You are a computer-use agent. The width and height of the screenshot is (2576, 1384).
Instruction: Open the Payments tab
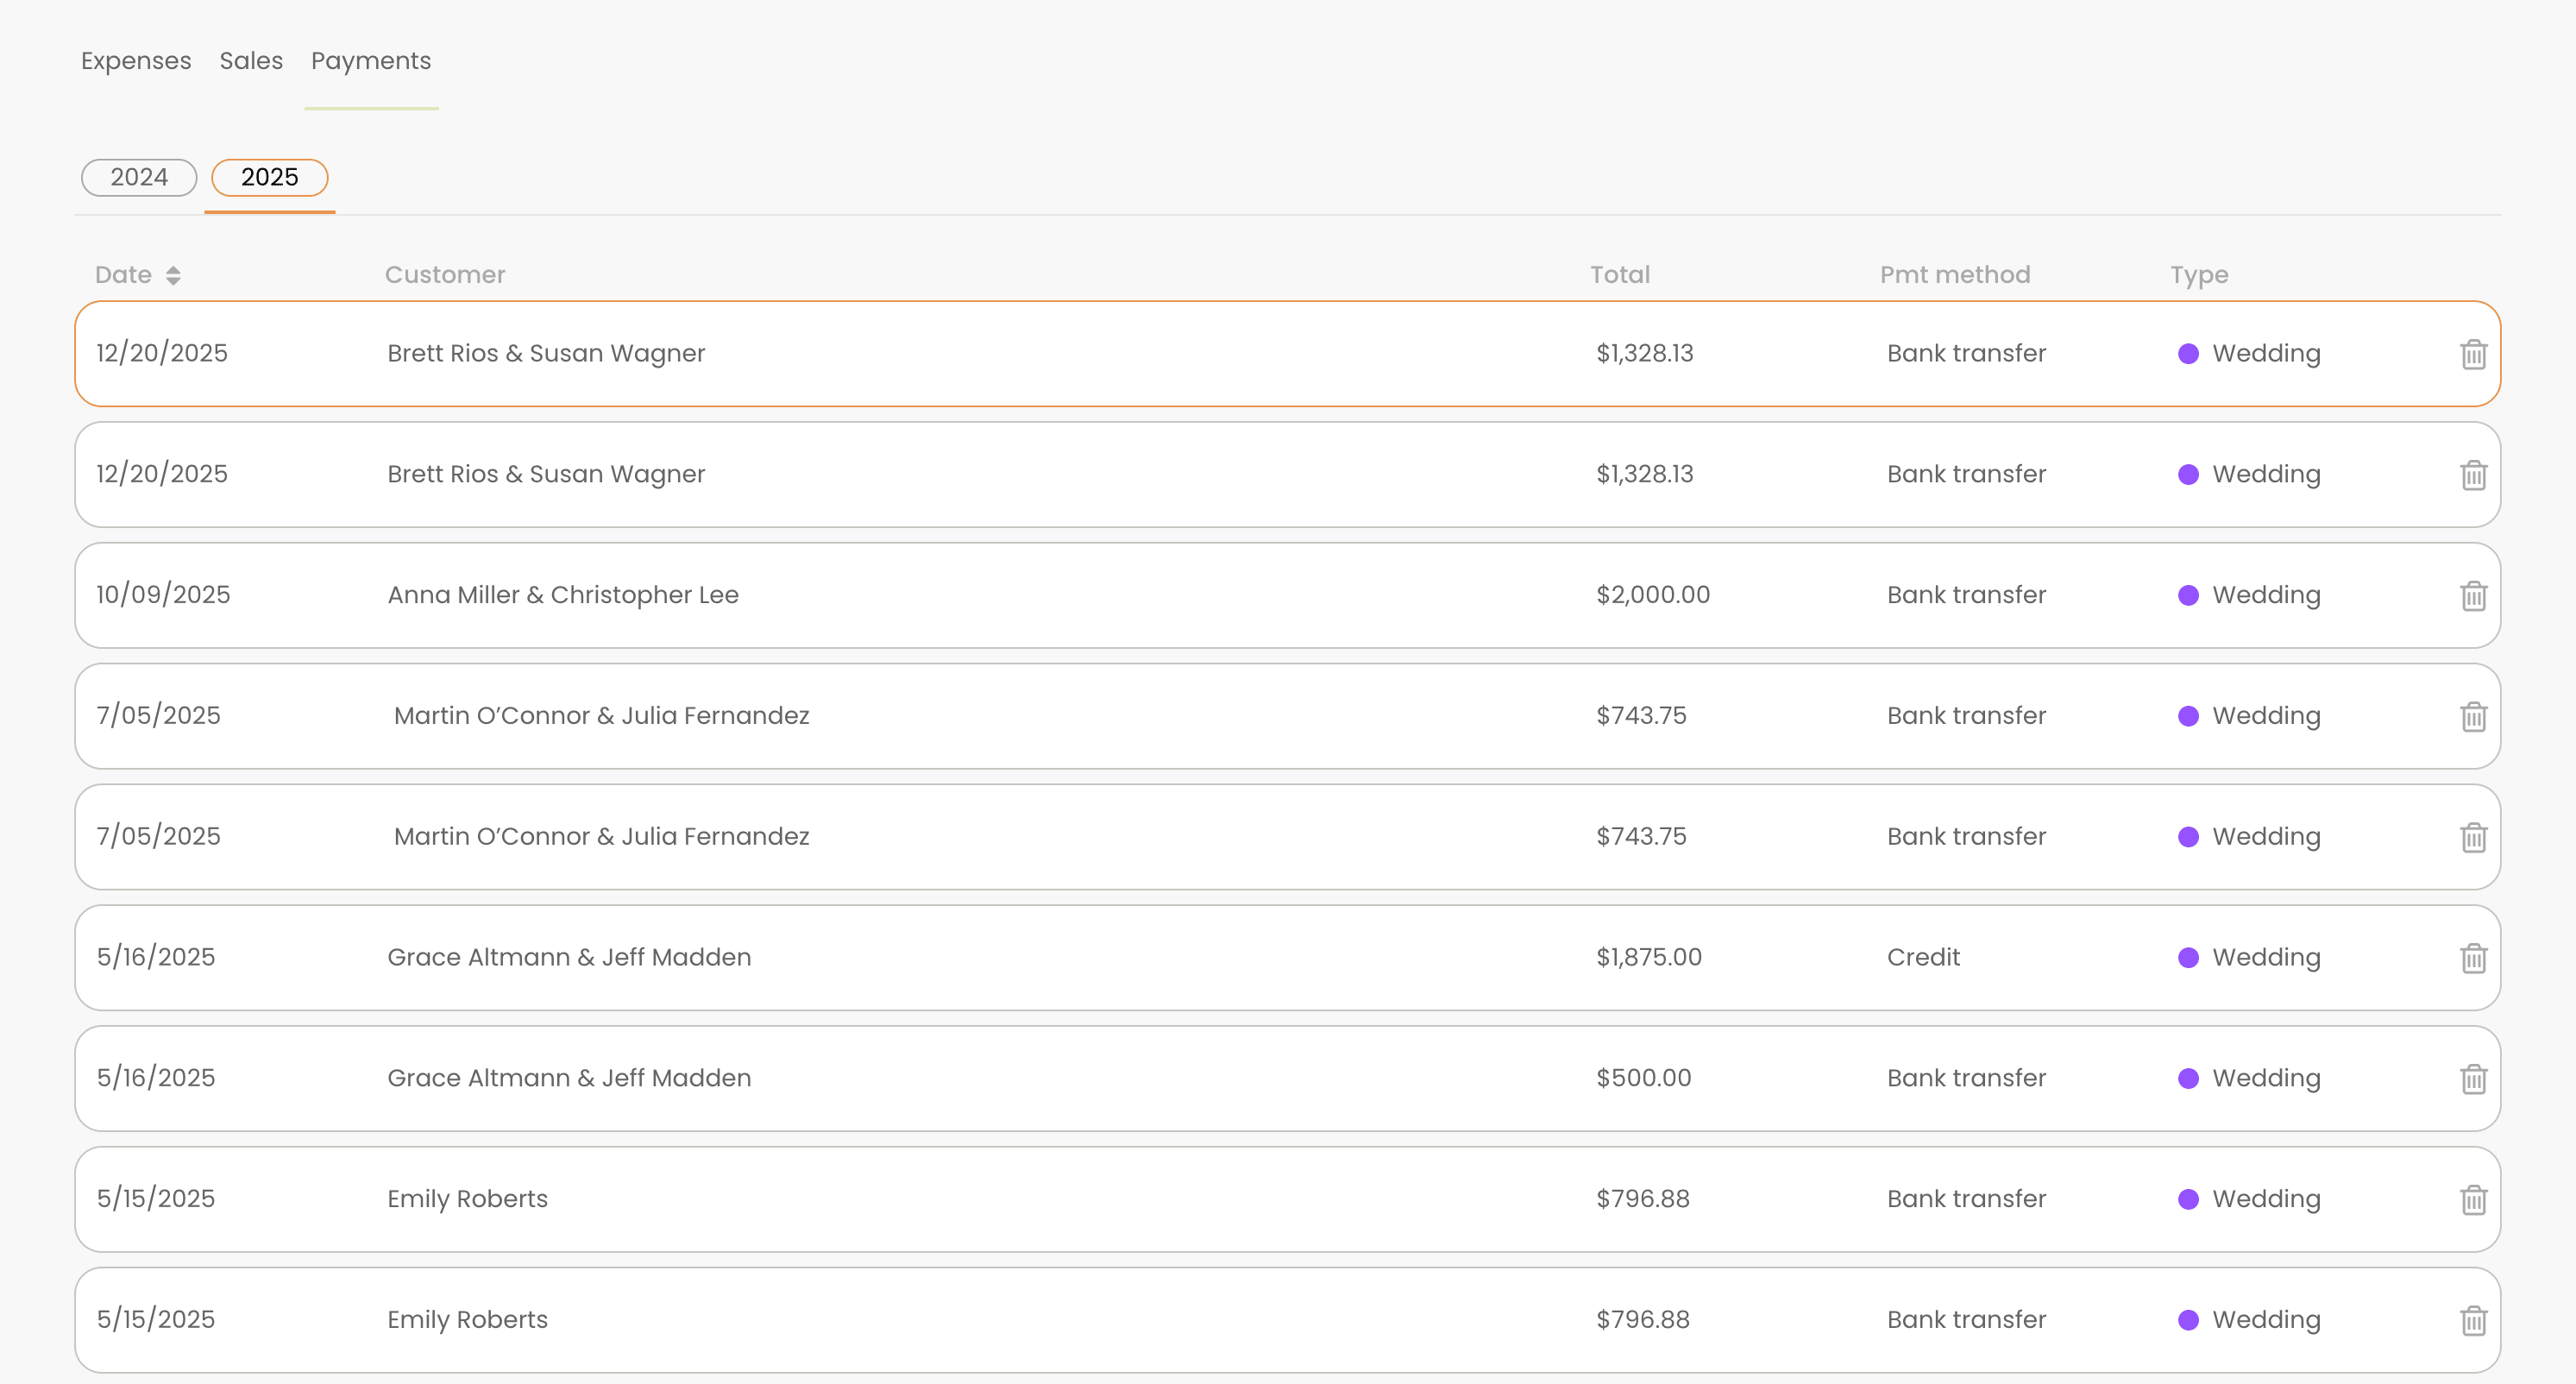[371, 61]
